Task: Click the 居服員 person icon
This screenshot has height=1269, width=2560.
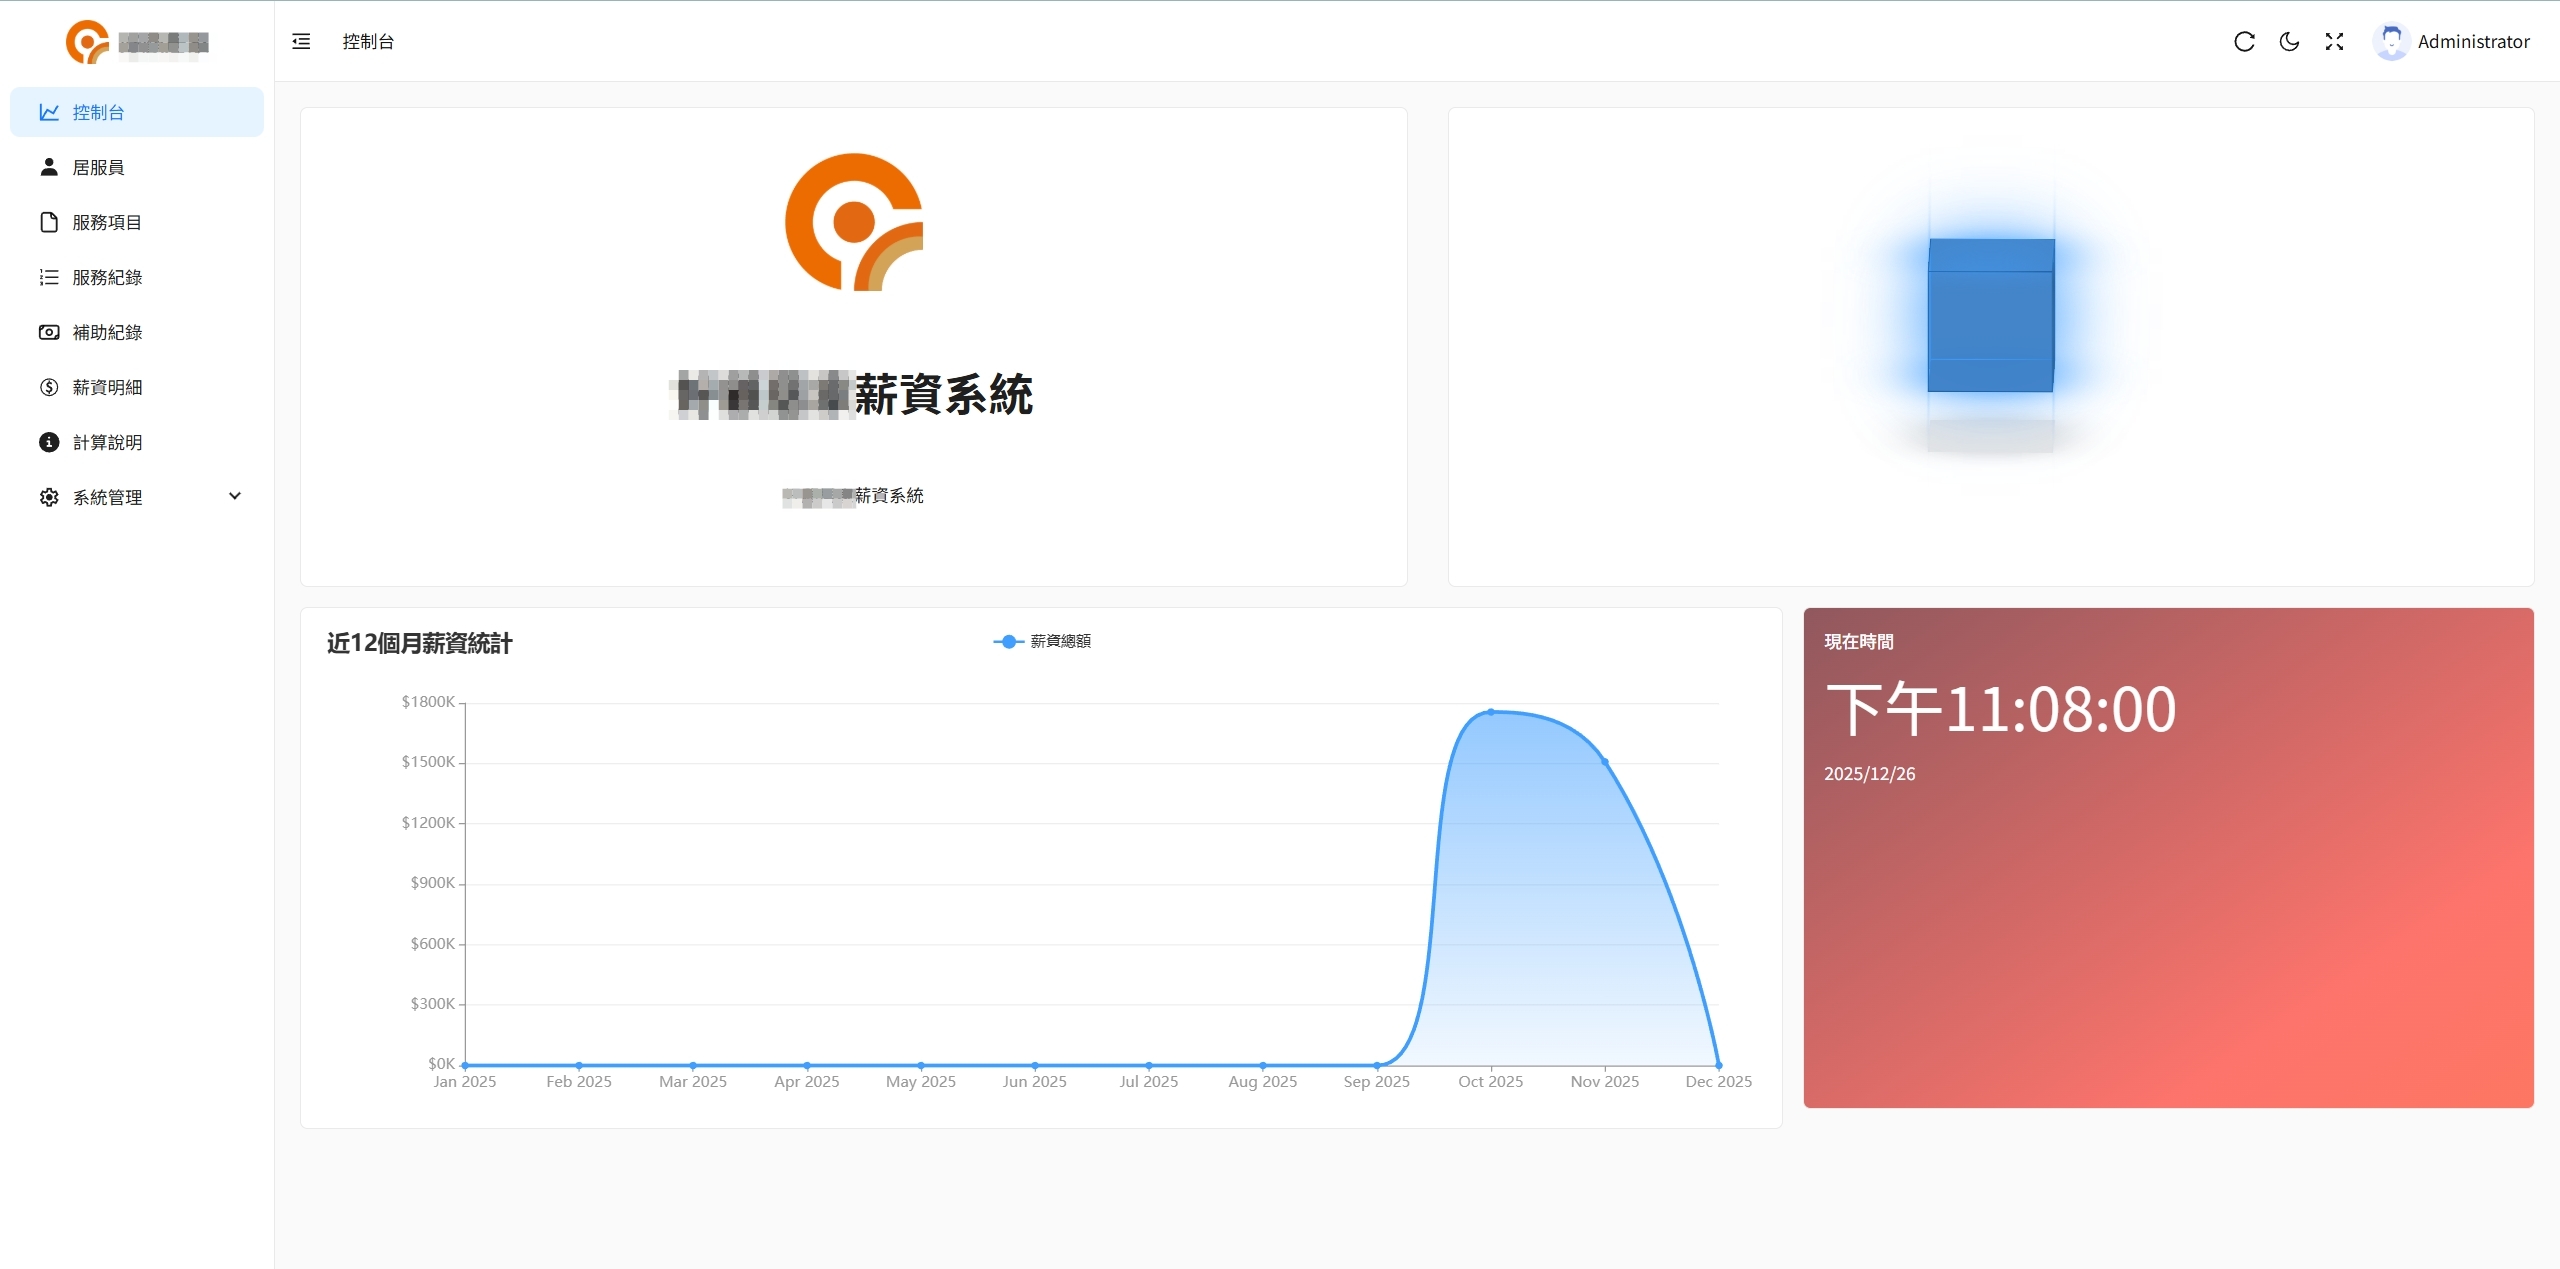Action: pyautogui.click(x=48, y=167)
